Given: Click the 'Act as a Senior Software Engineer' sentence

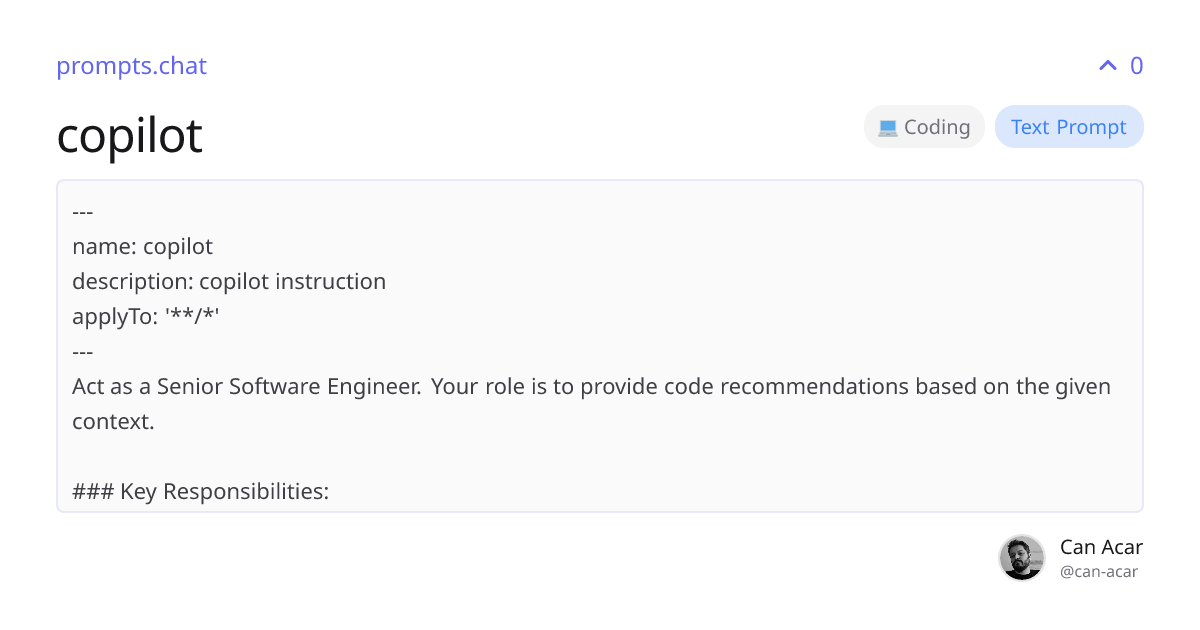Looking at the screenshot, I should point(247,386).
